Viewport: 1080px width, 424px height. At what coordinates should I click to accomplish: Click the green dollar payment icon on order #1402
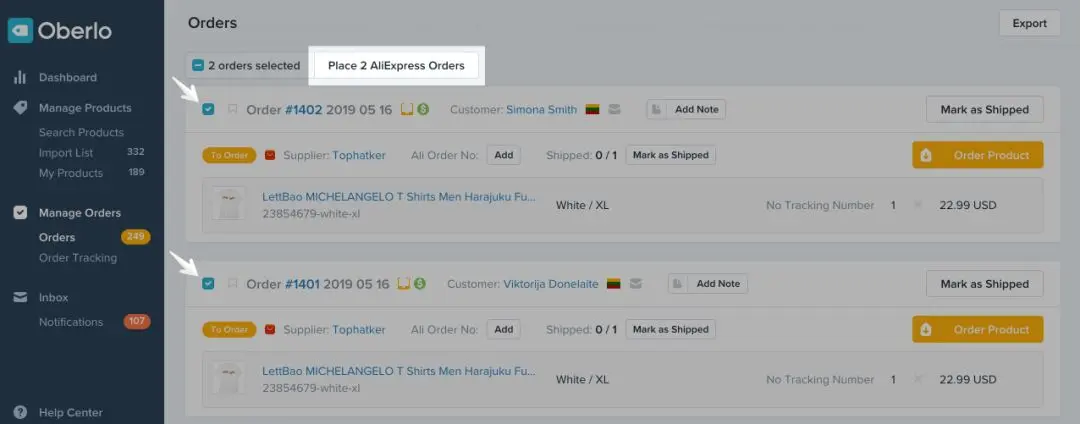[x=423, y=109]
